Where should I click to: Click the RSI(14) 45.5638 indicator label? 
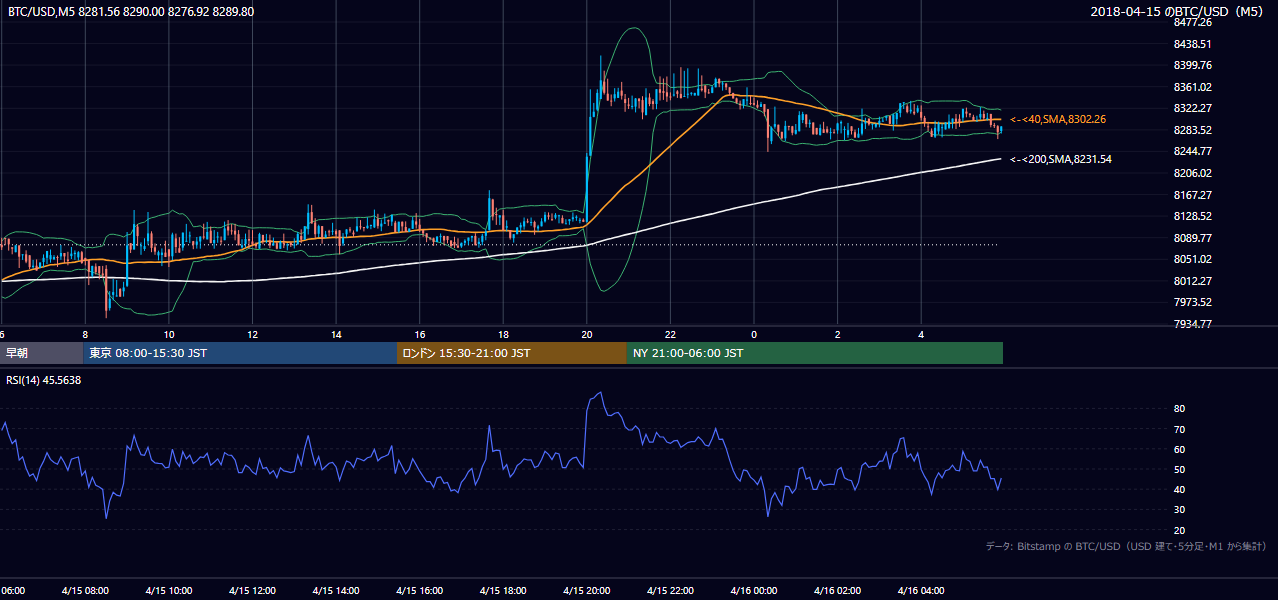44,380
